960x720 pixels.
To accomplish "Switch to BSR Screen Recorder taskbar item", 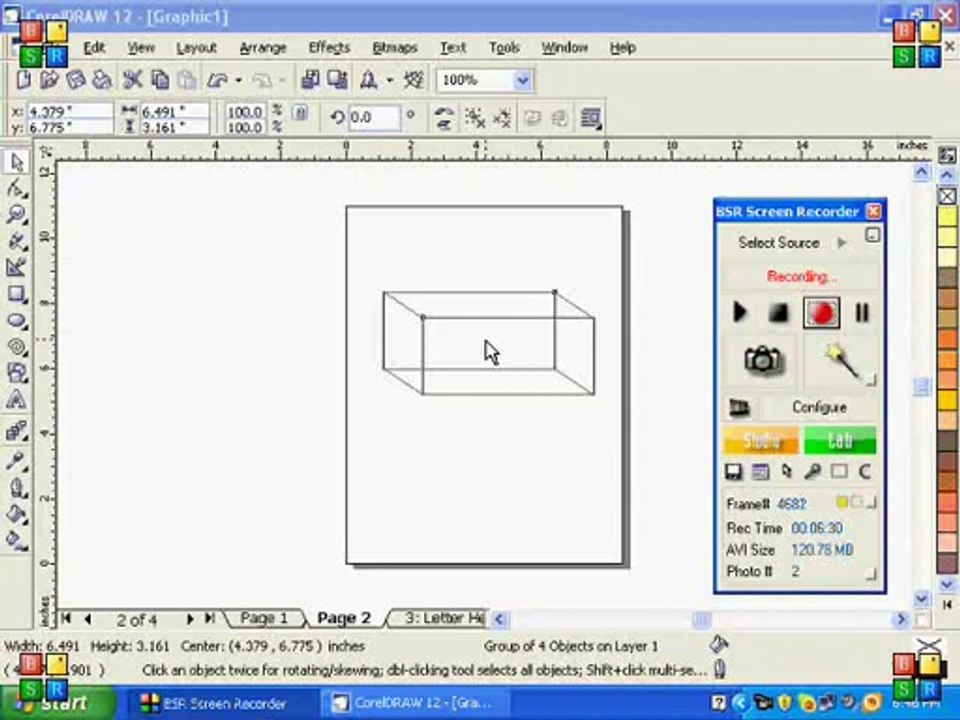I will pyautogui.click(x=222, y=703).
